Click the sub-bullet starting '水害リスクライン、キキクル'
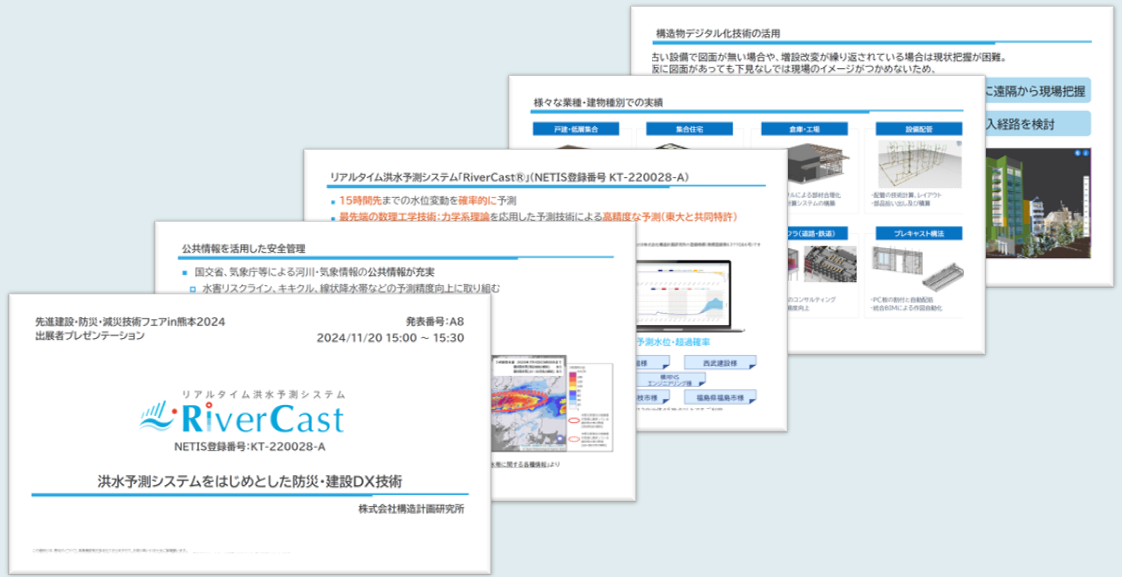 [351, 288]
